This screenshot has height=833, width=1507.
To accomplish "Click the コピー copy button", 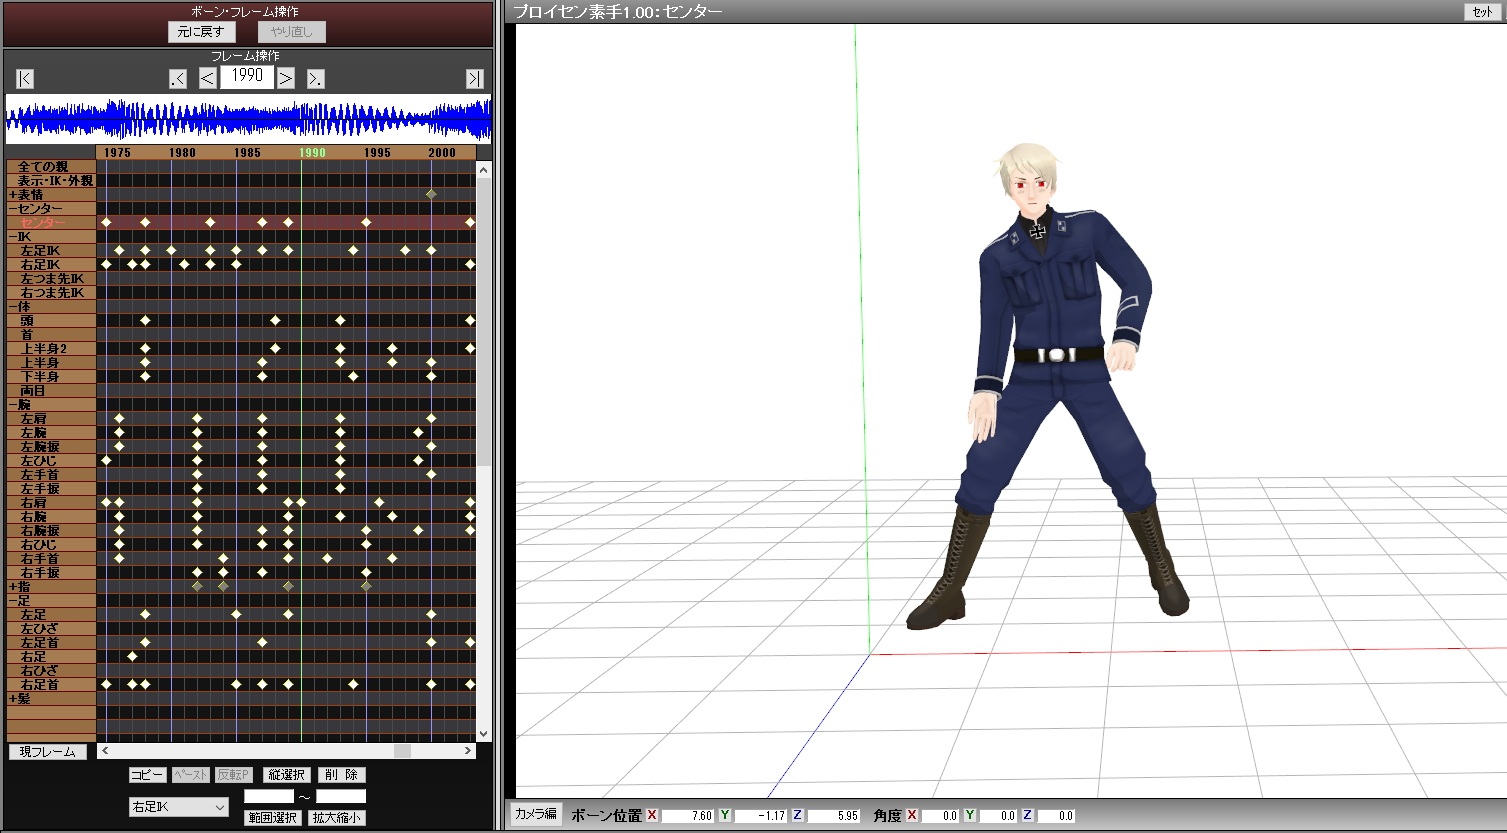I will [147, 775].
